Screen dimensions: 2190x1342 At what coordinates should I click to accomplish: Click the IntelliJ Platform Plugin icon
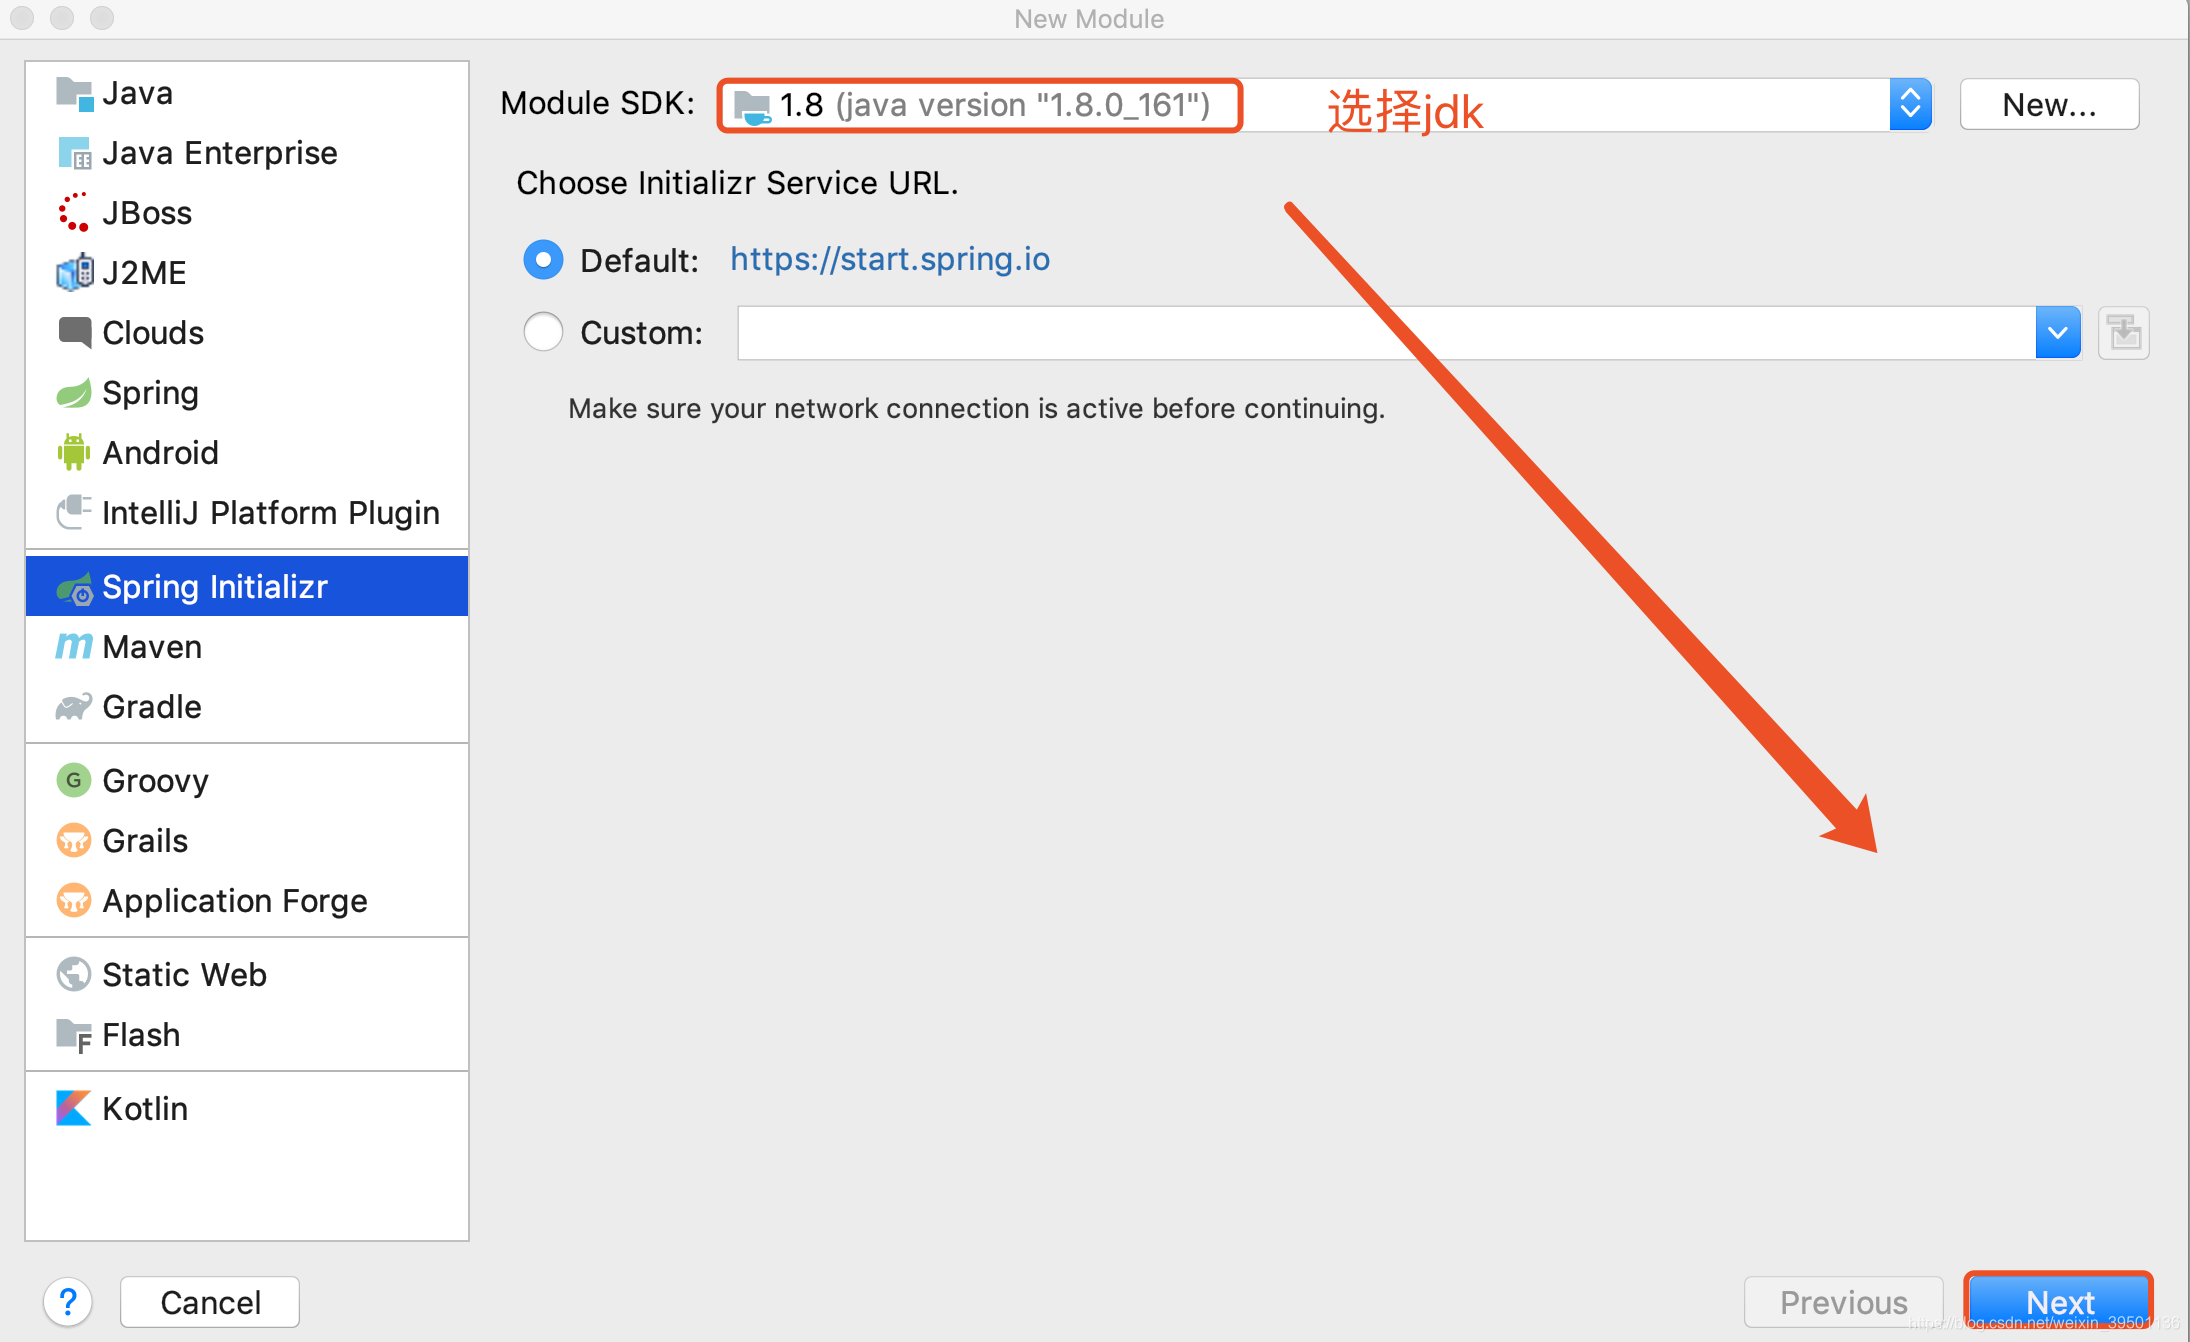tap(74, 513)
